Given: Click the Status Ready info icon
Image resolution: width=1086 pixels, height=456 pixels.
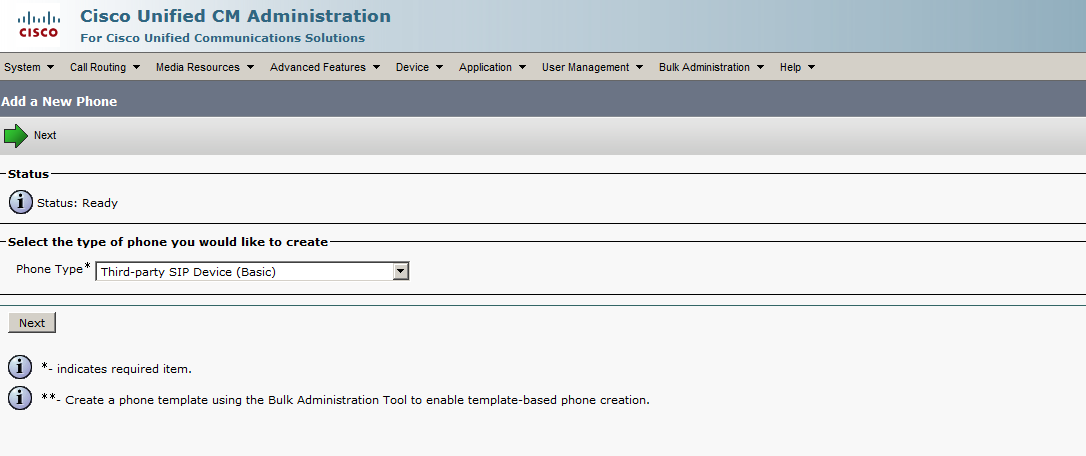Looking at the screenshot, I should (21, 202).
